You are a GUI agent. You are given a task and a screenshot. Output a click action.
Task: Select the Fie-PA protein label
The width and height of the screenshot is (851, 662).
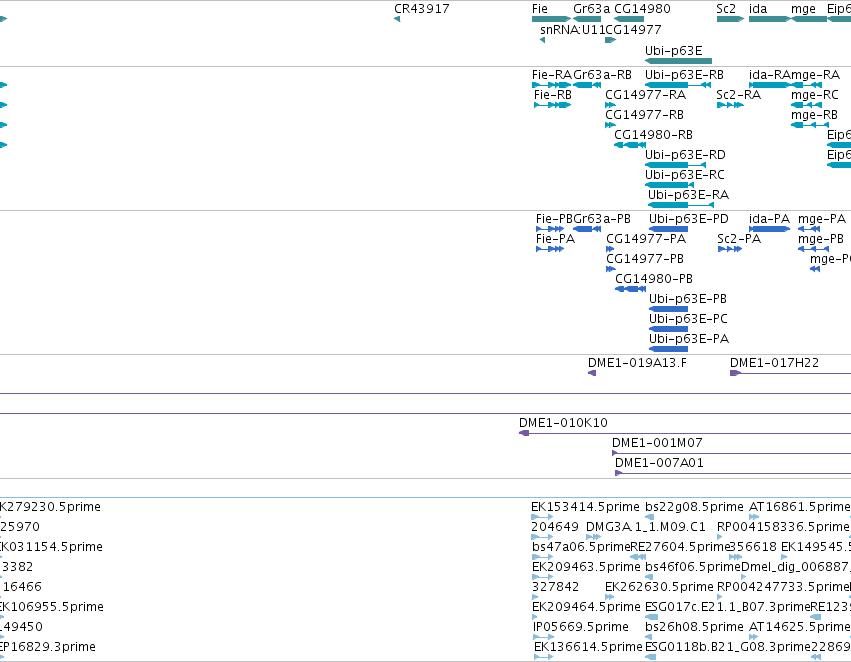pos(555,239)
